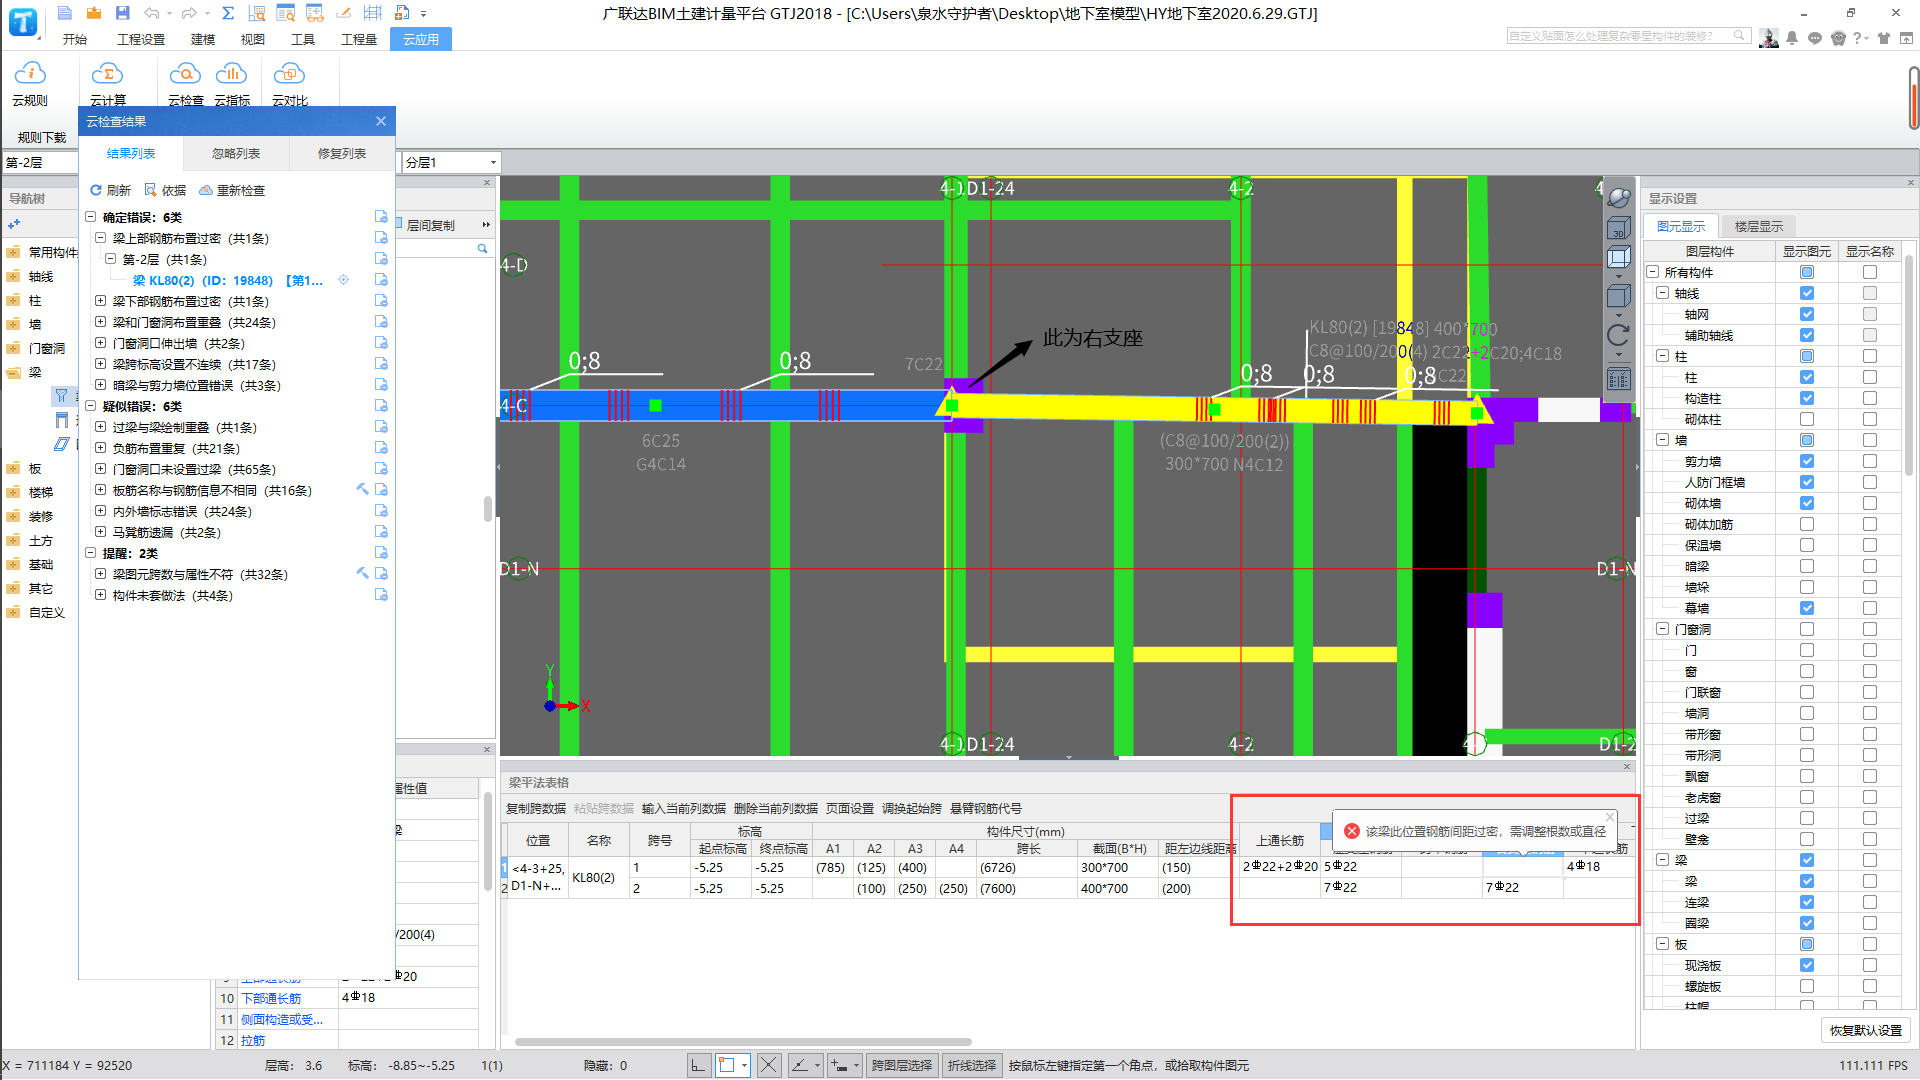Enable 显示图元 for 砌体柱
1920x1080 pixels.
(1807, 419)
